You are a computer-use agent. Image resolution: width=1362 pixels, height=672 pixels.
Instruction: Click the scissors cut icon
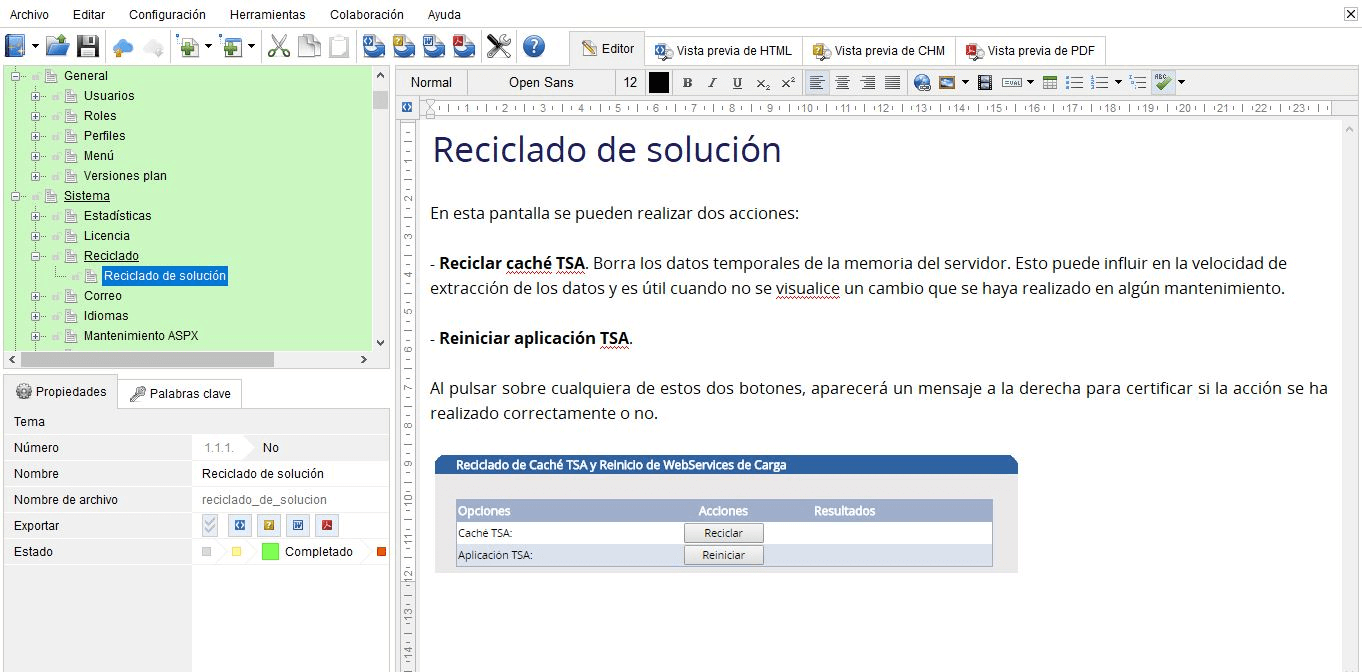(x=280, y=46)
